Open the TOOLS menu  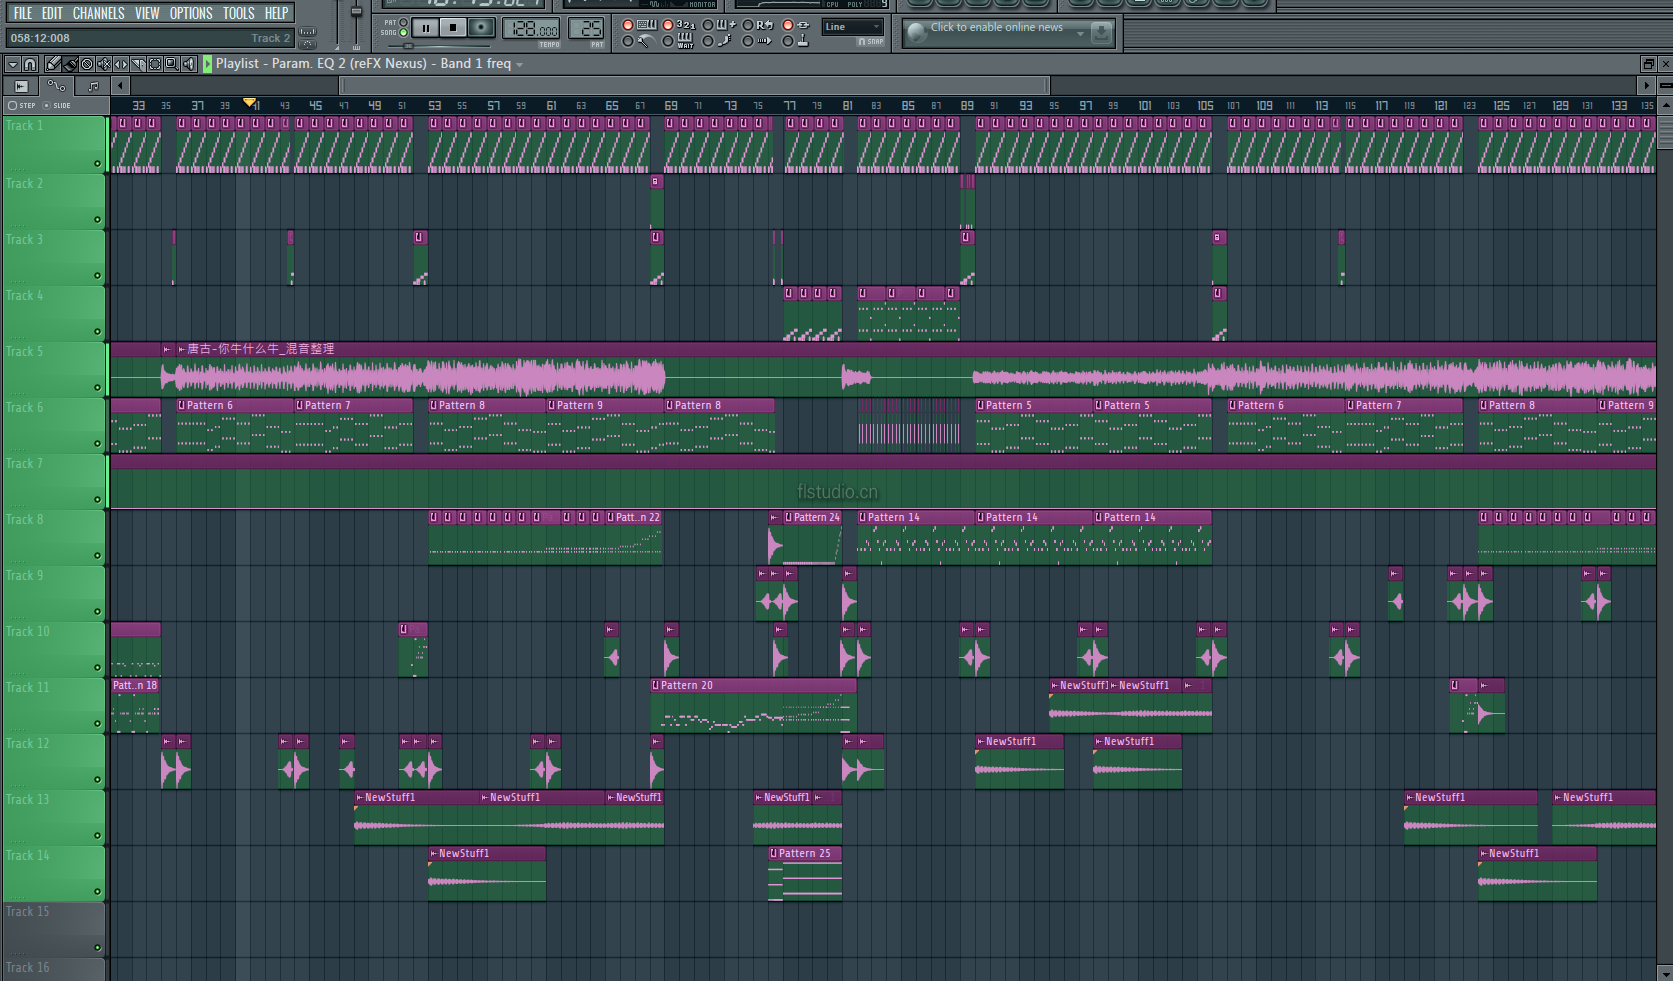pos(238,13)
